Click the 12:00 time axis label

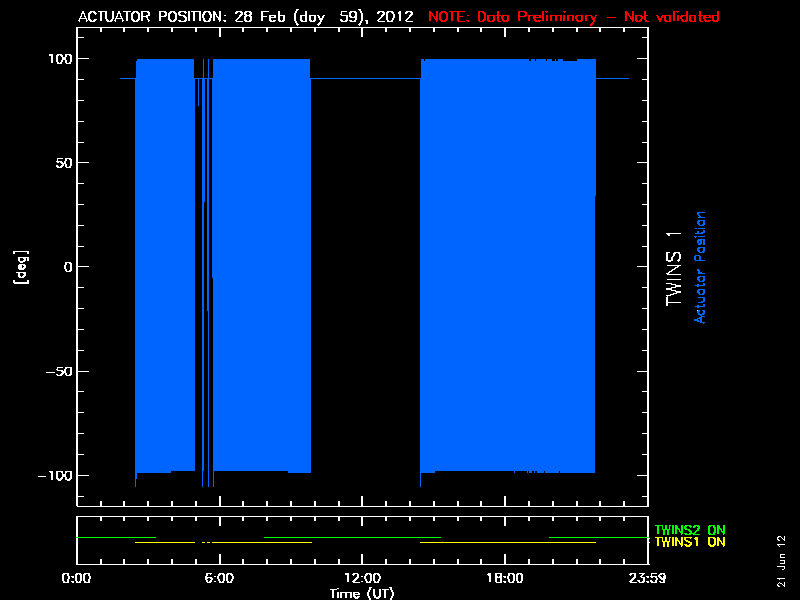tap(362, 578)
